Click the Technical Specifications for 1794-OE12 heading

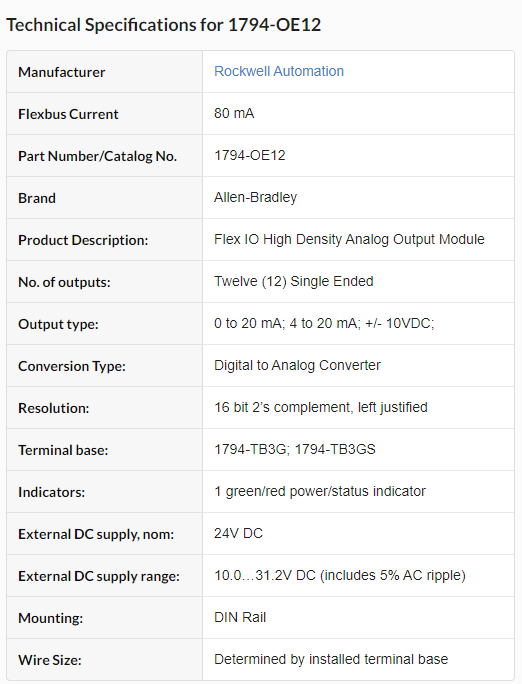click(164, 25)
